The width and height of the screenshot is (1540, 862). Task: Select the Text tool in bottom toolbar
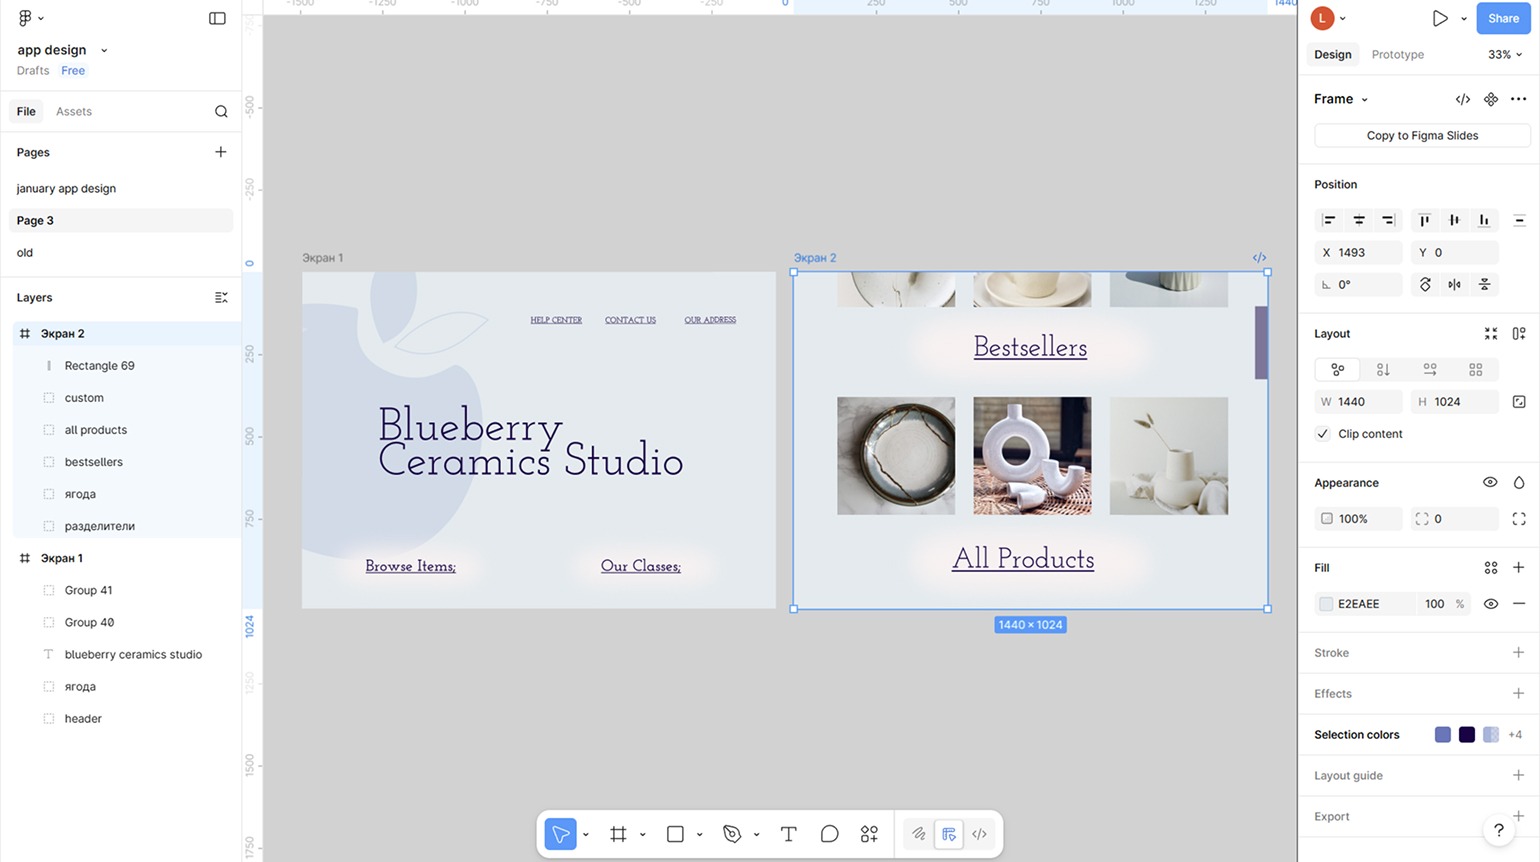coord(788,834)
